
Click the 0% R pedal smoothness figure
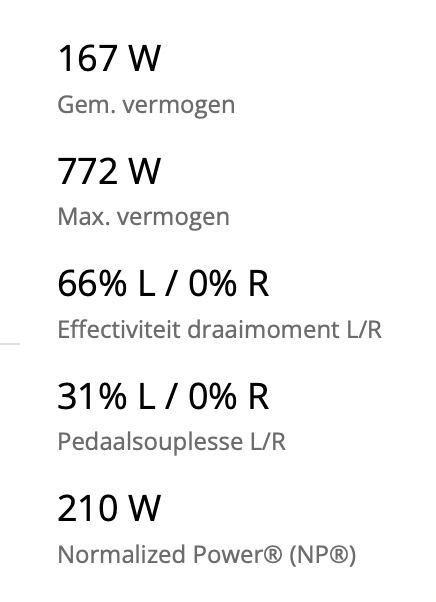pos(229,396)
